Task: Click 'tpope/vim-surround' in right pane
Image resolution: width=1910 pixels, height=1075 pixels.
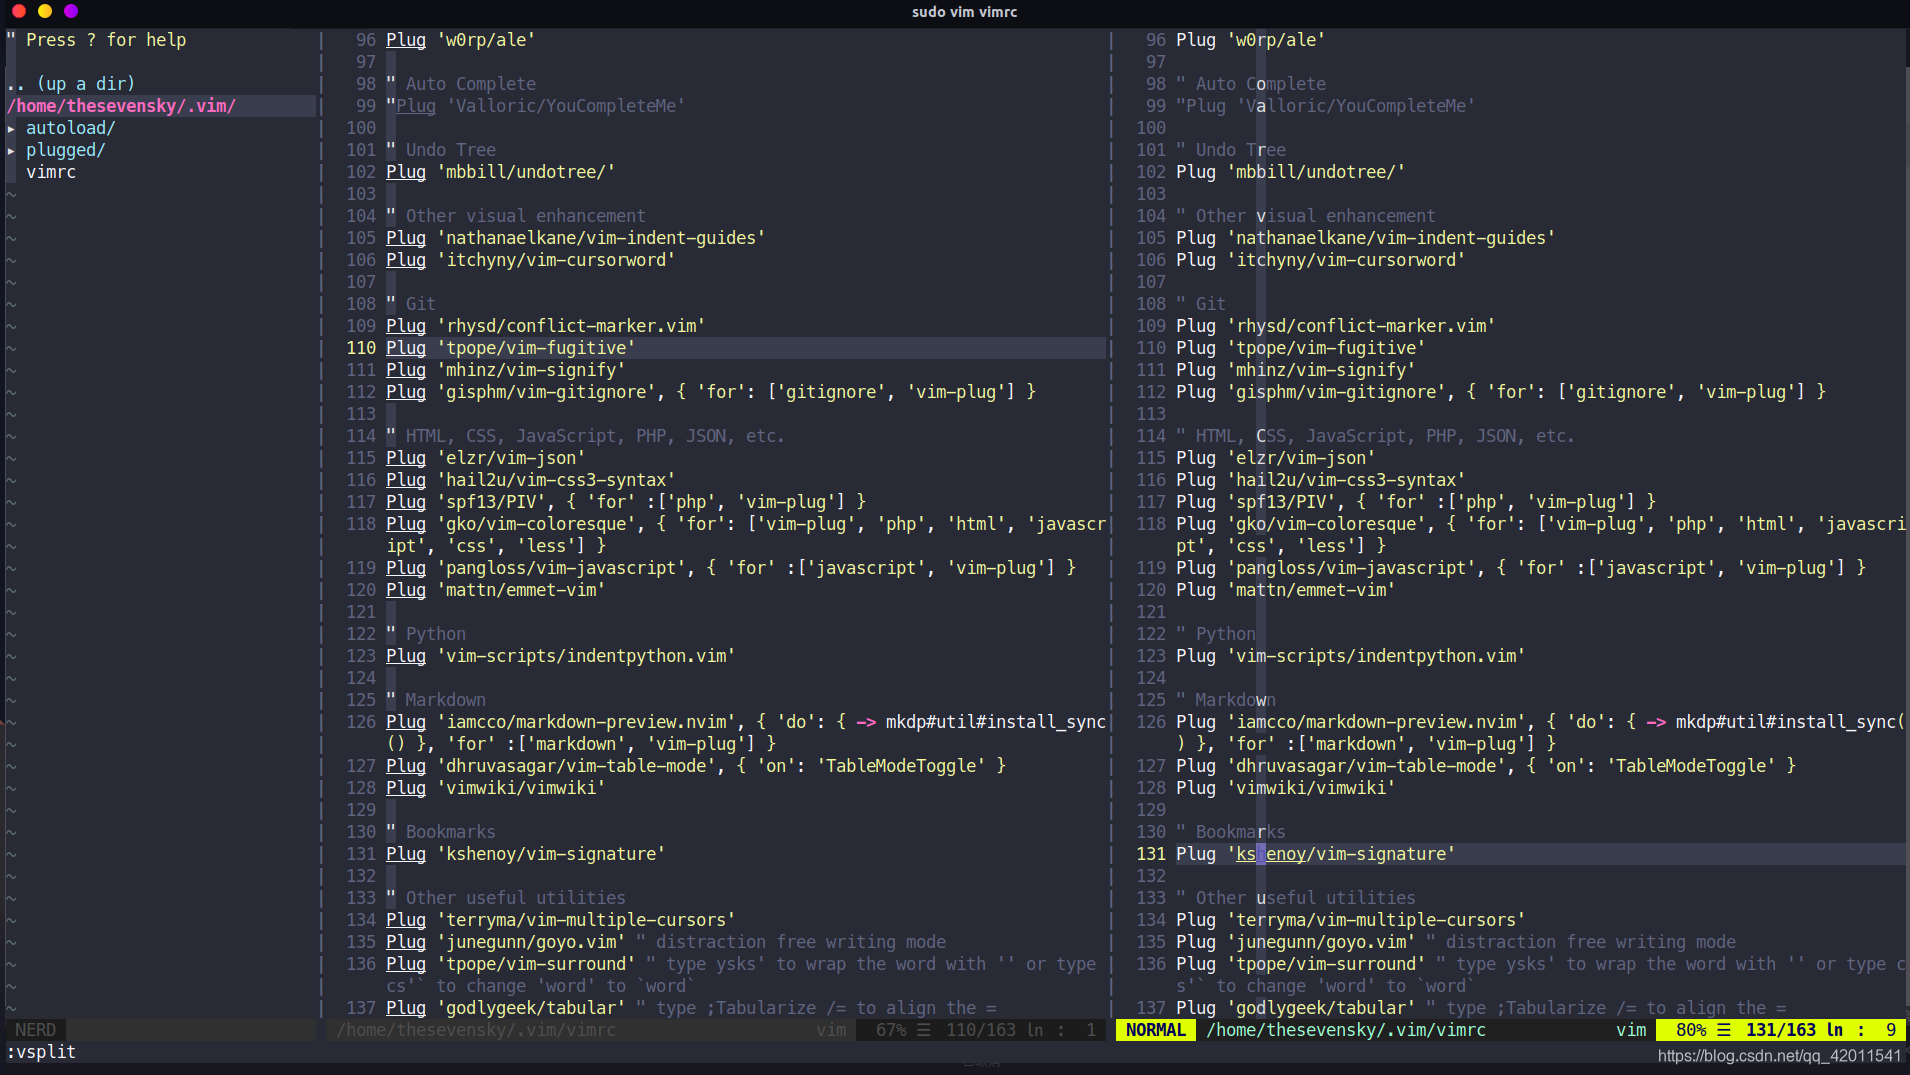Action: coord(1326,964)
